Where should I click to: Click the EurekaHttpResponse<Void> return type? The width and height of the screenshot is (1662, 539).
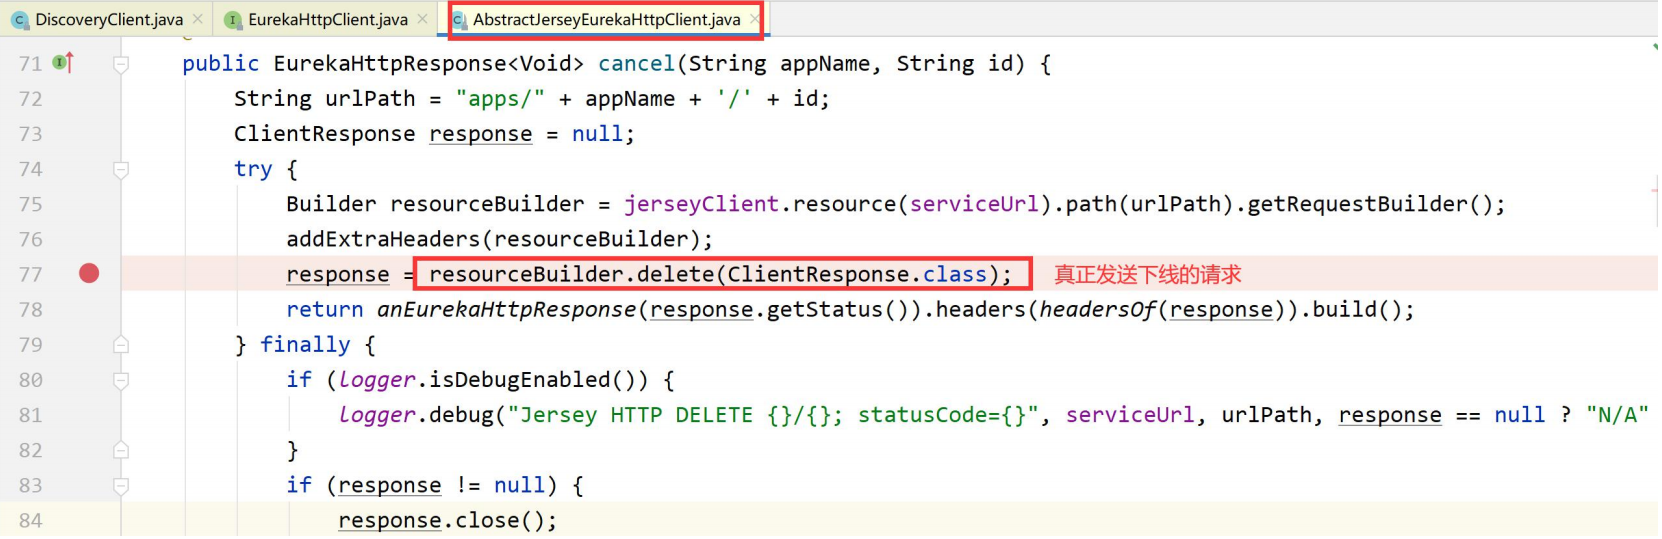click(428, 64)
